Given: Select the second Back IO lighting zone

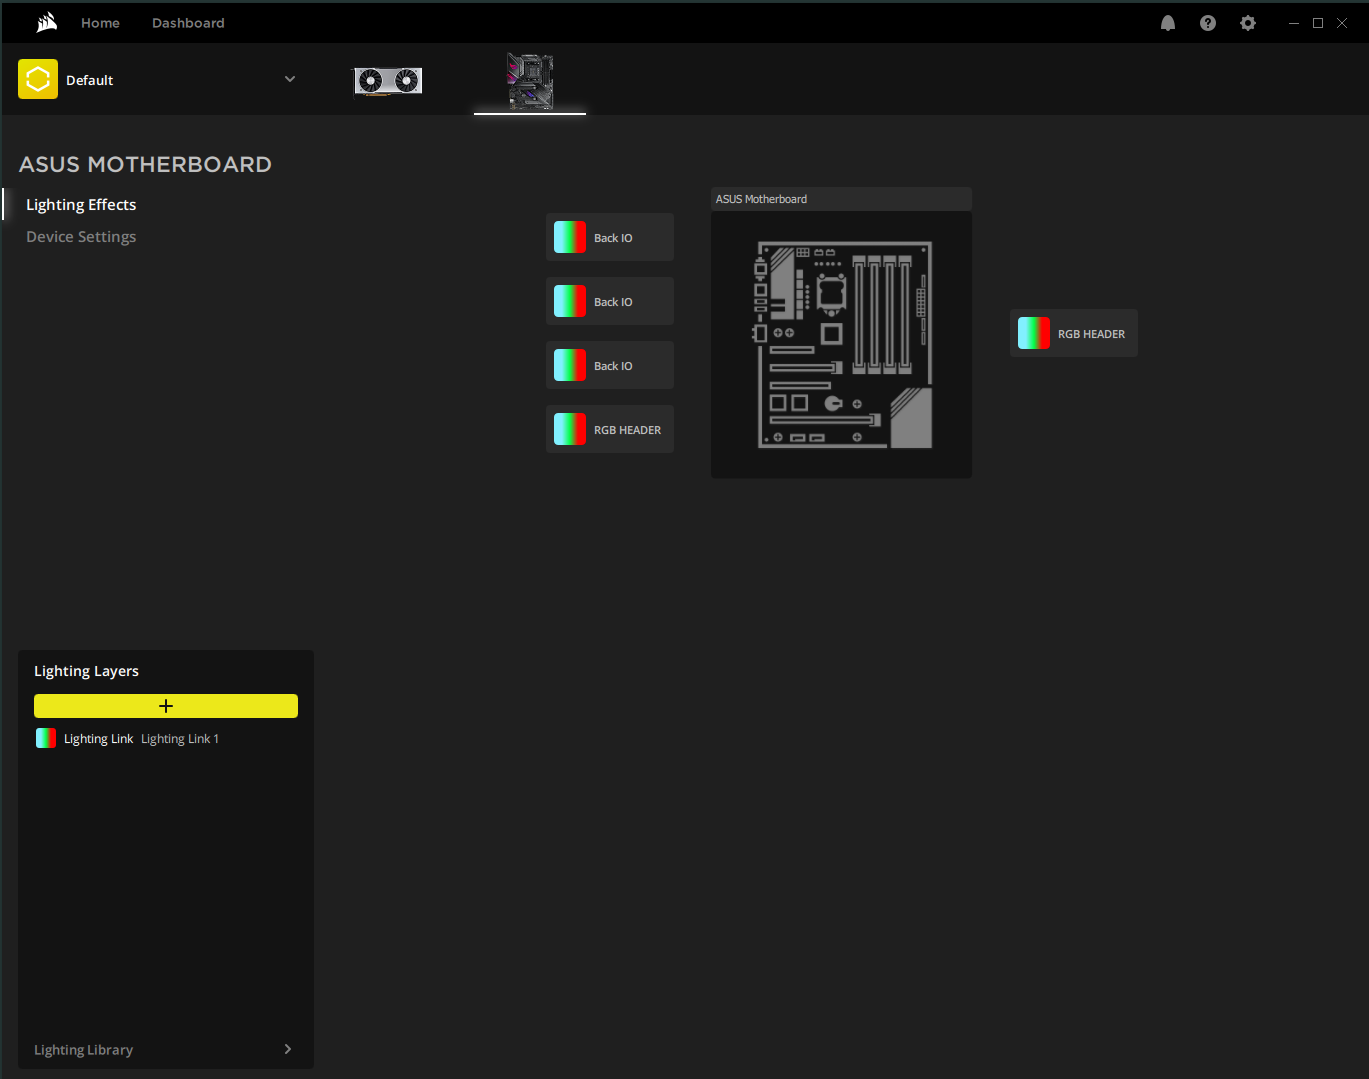Looking at the screenshot, I should click(x=610, y=301).
